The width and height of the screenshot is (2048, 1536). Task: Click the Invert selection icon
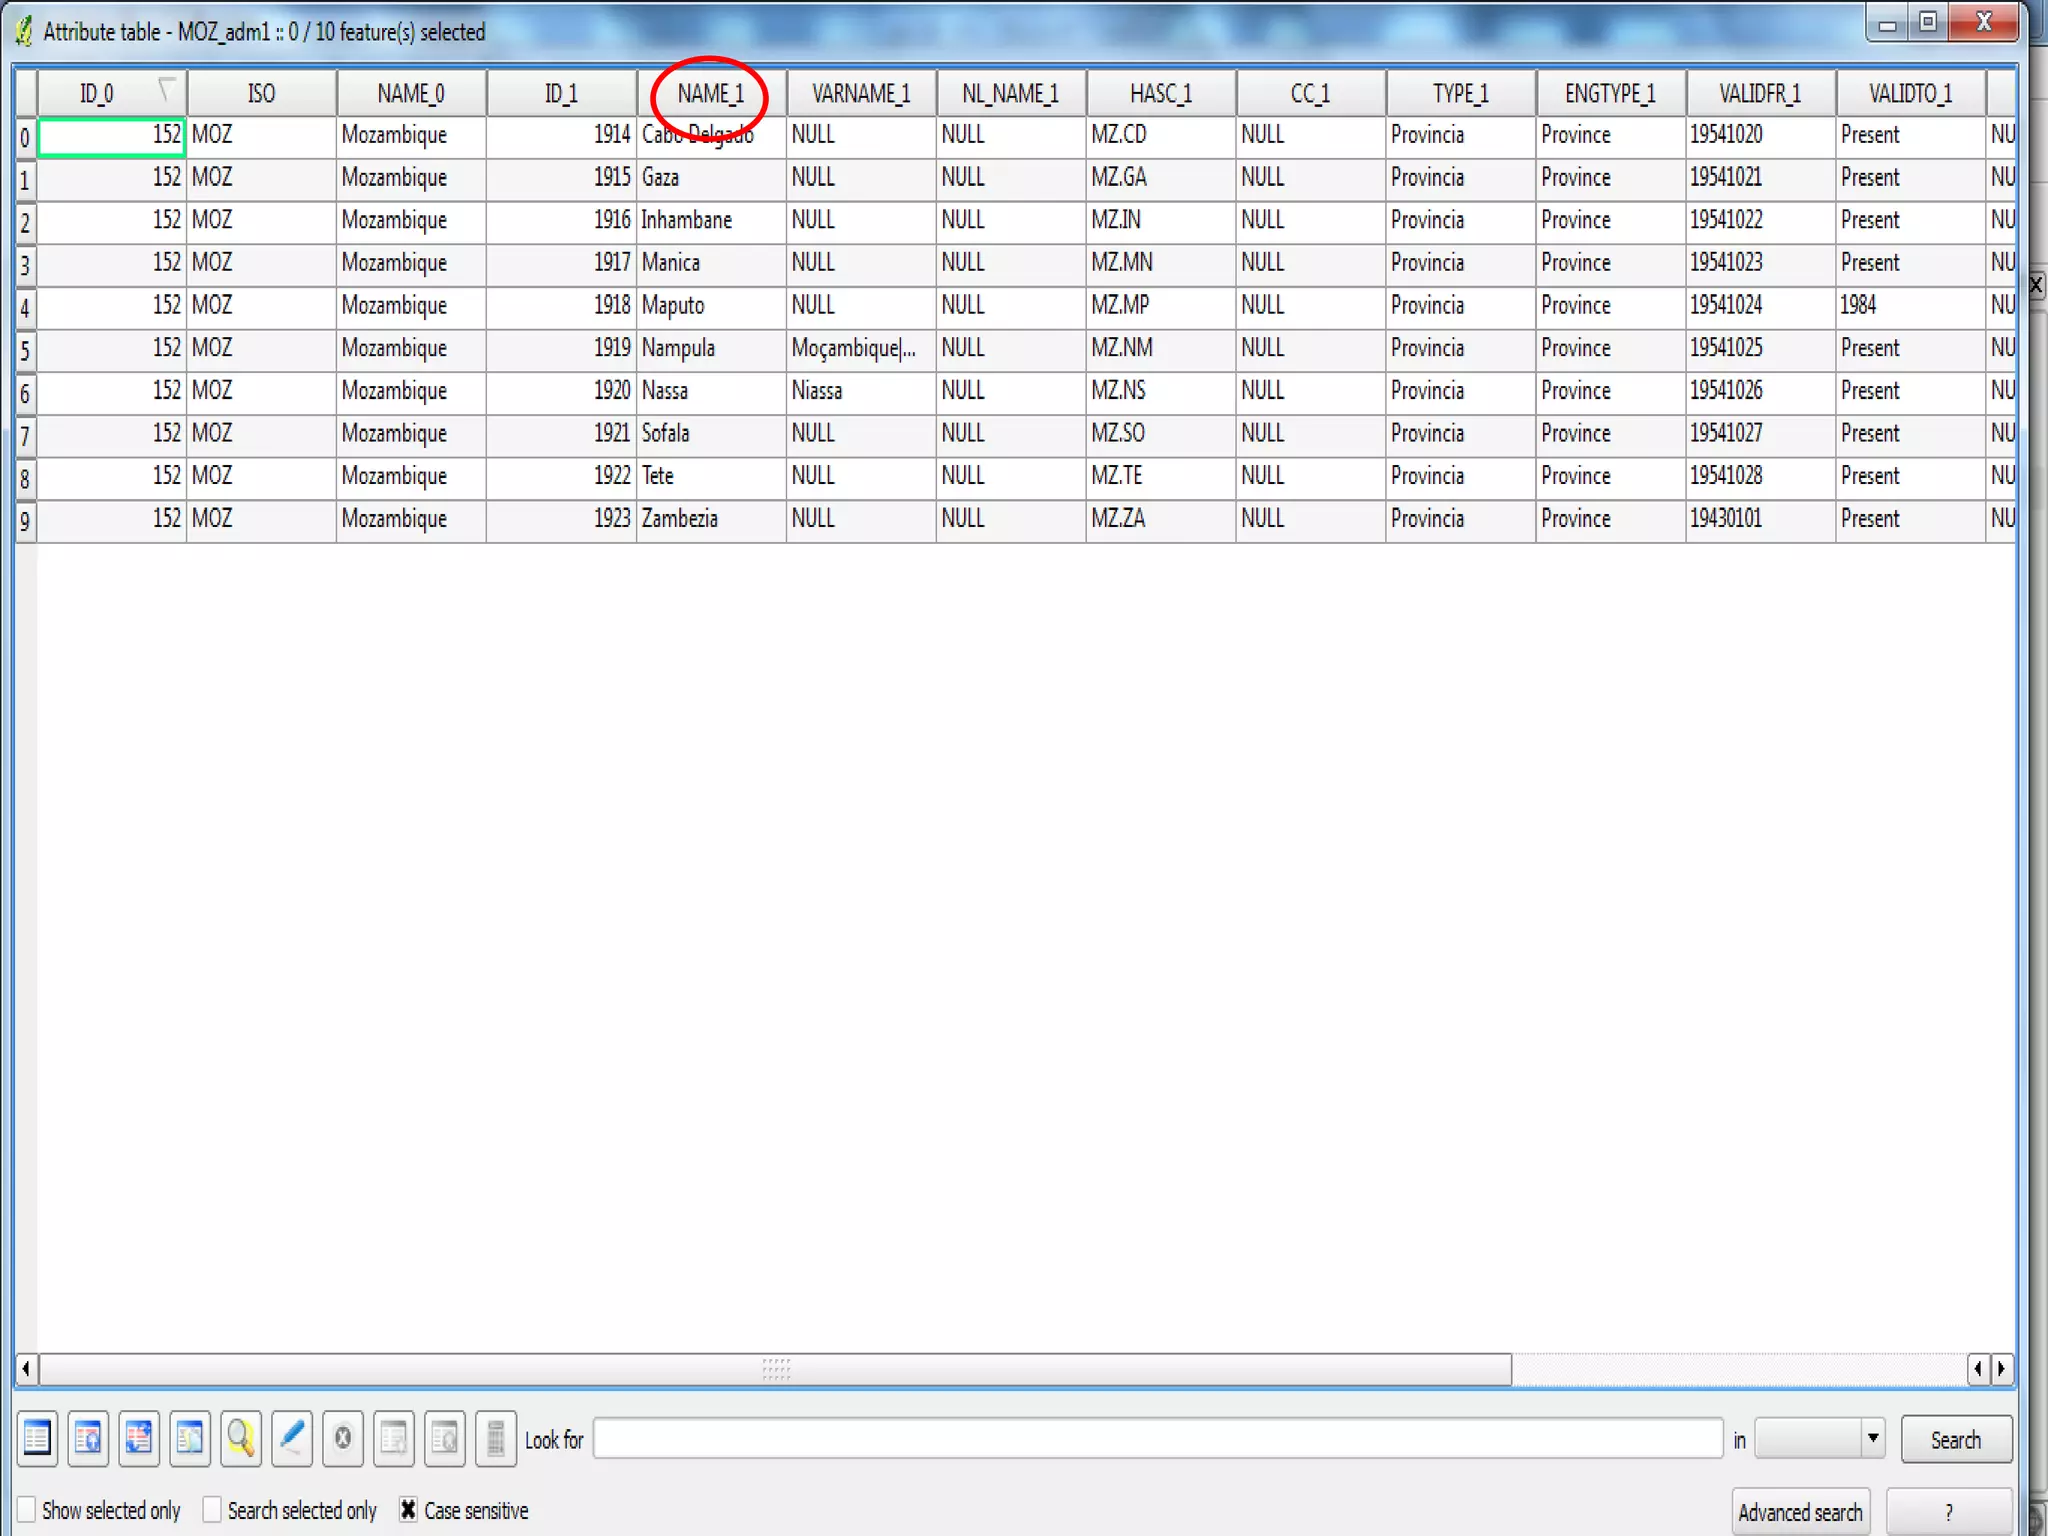coord(139,1439)
